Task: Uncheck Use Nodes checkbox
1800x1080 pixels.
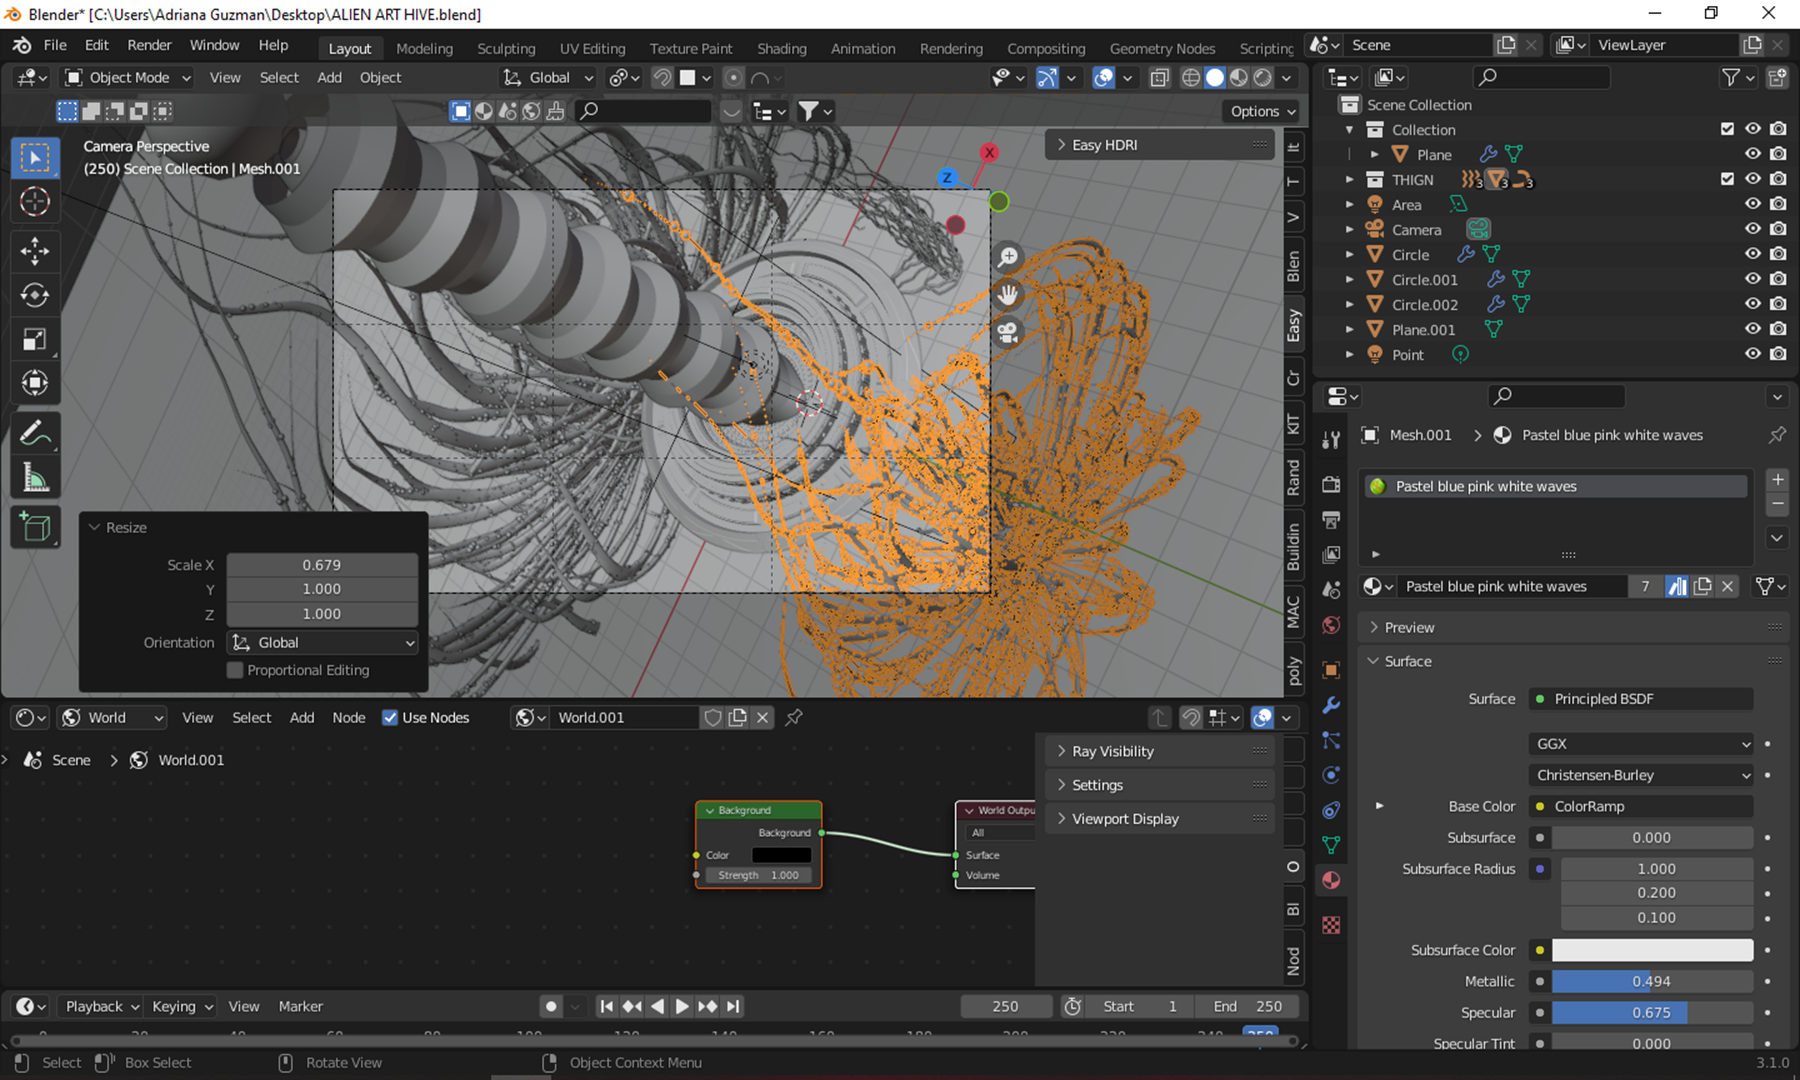Action: tap(390, 718)
